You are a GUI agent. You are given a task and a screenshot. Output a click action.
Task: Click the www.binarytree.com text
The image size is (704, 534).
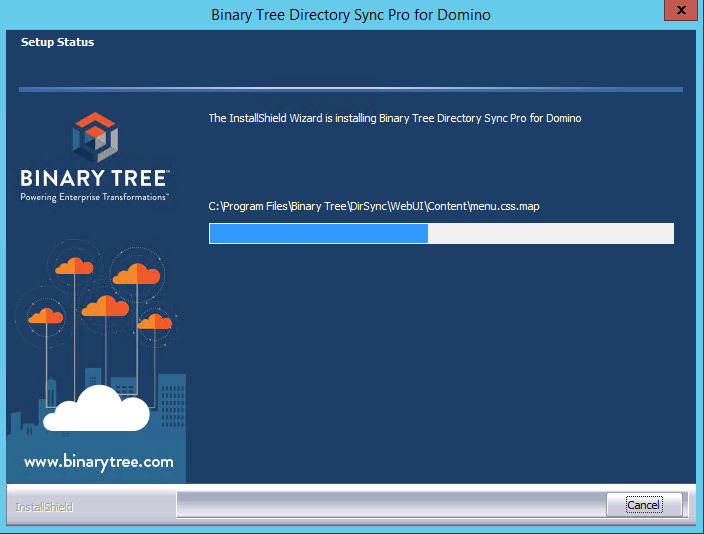coord(99,462)
